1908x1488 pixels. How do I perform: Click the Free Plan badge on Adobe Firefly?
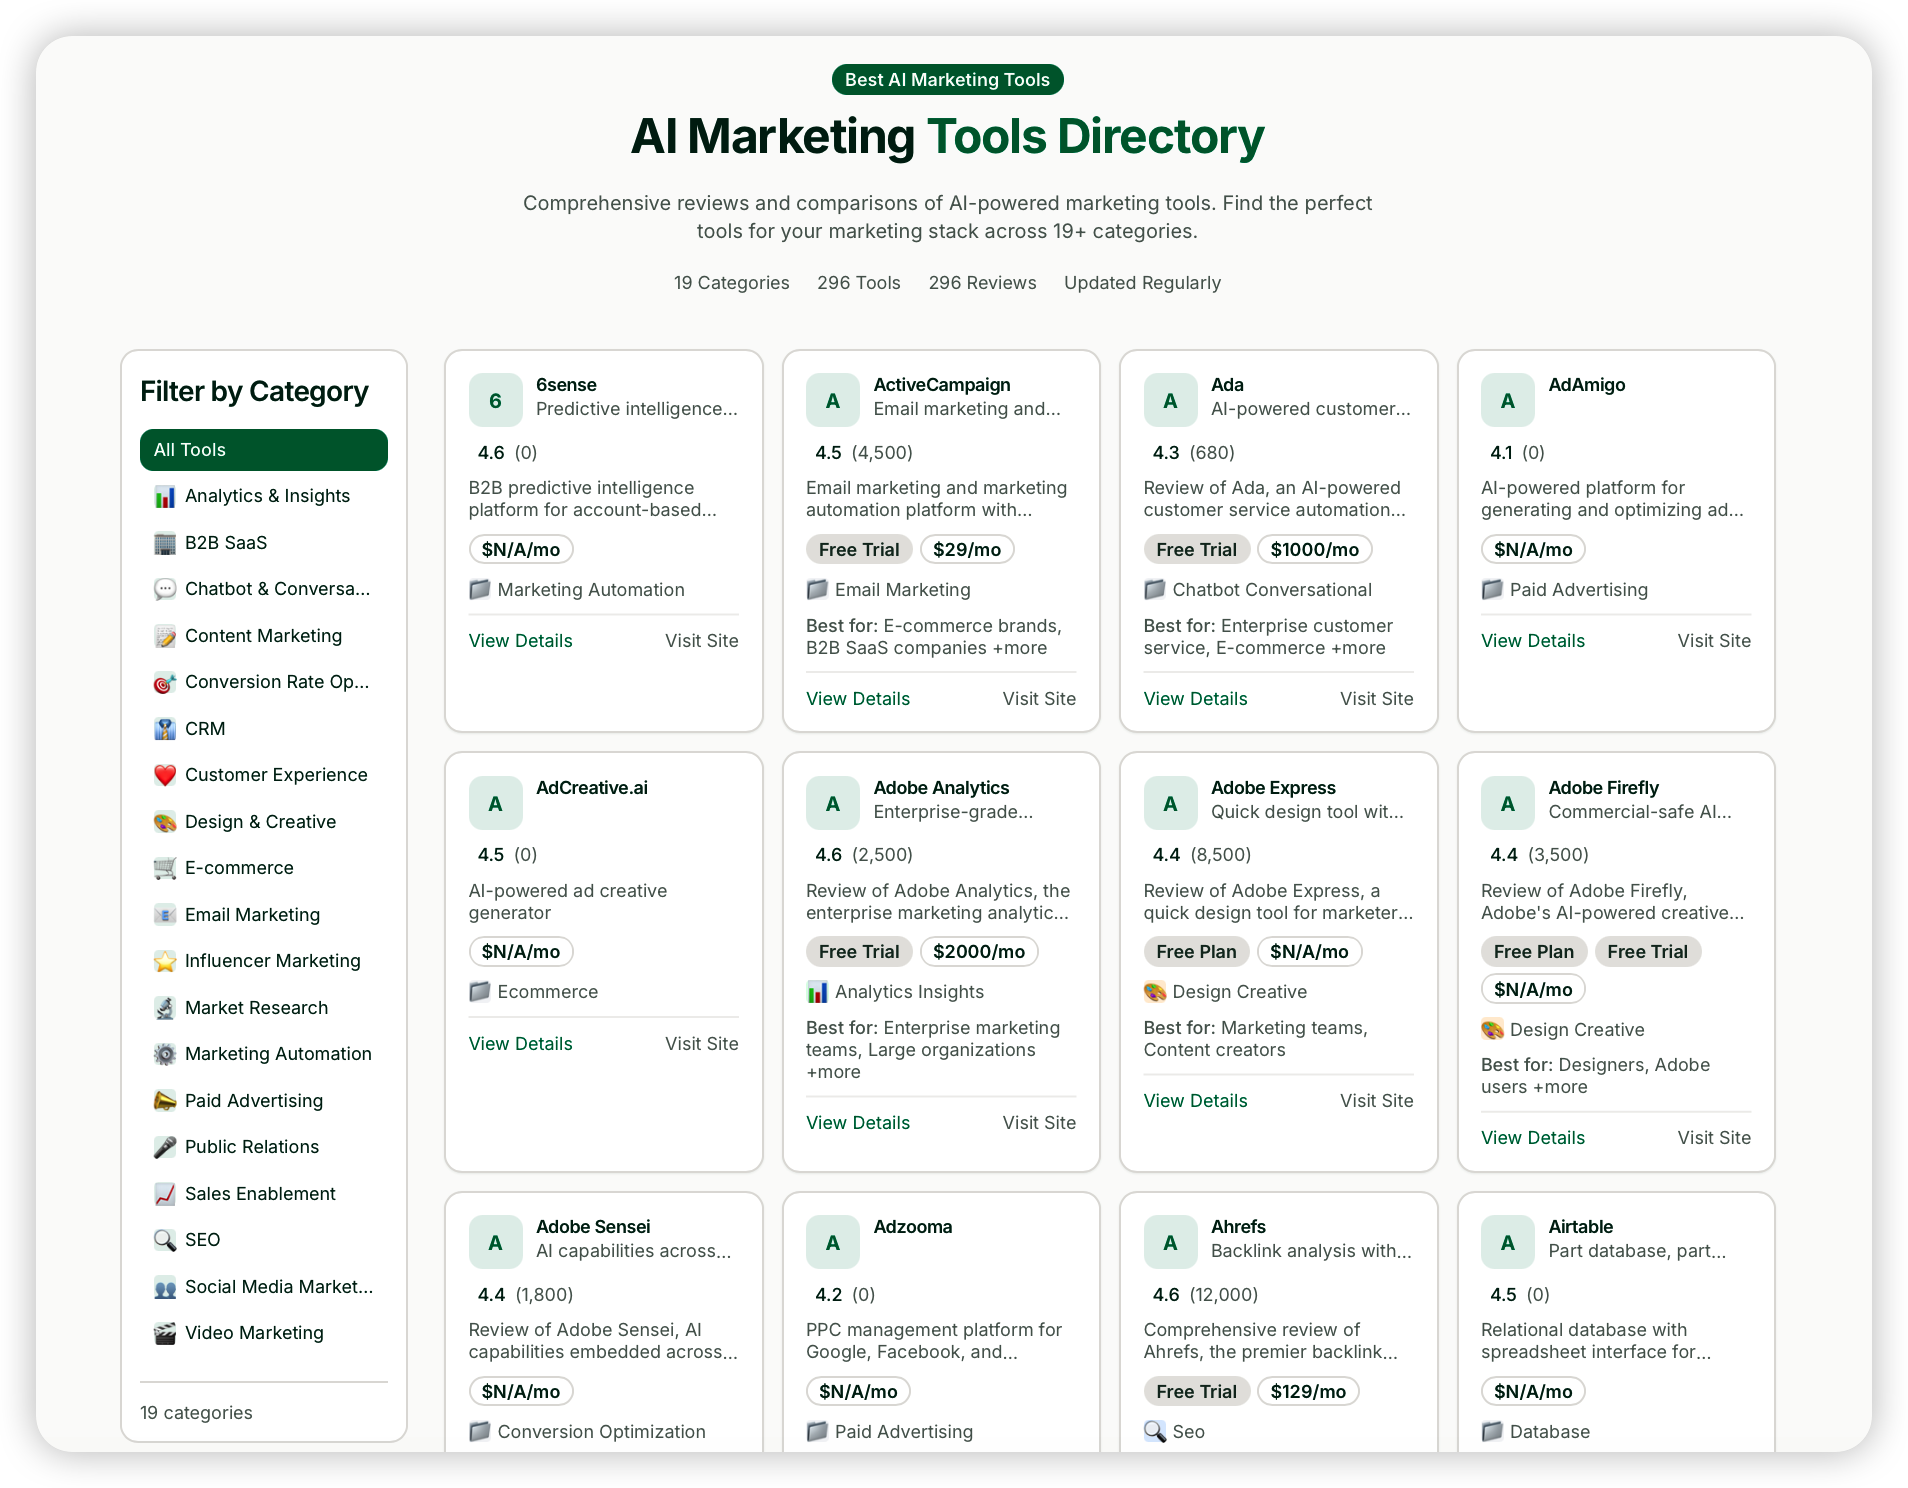click(x=1533, y=951)
